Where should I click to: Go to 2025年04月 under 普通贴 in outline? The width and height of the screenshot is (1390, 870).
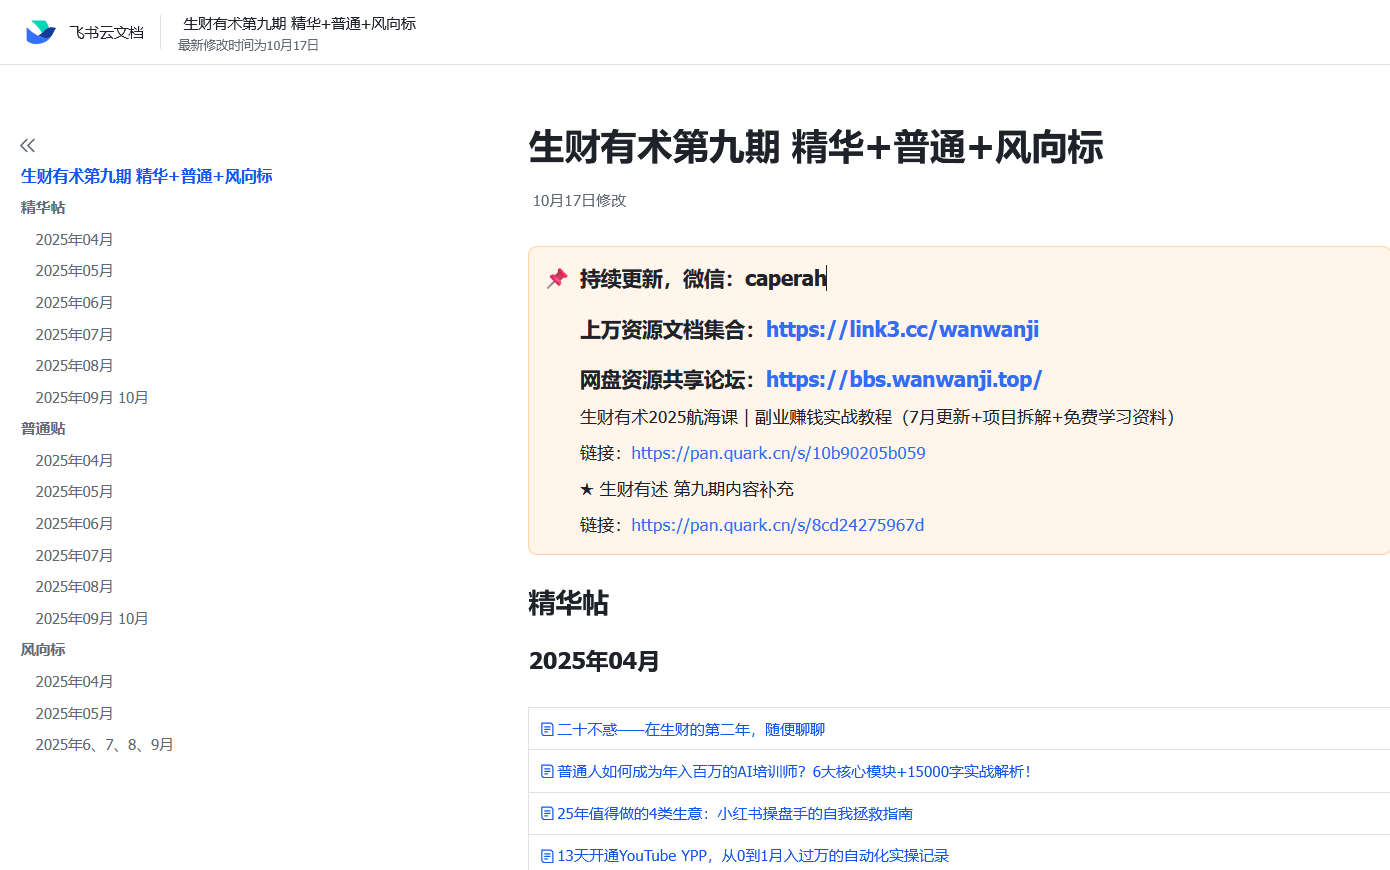(x=74, y=460)
